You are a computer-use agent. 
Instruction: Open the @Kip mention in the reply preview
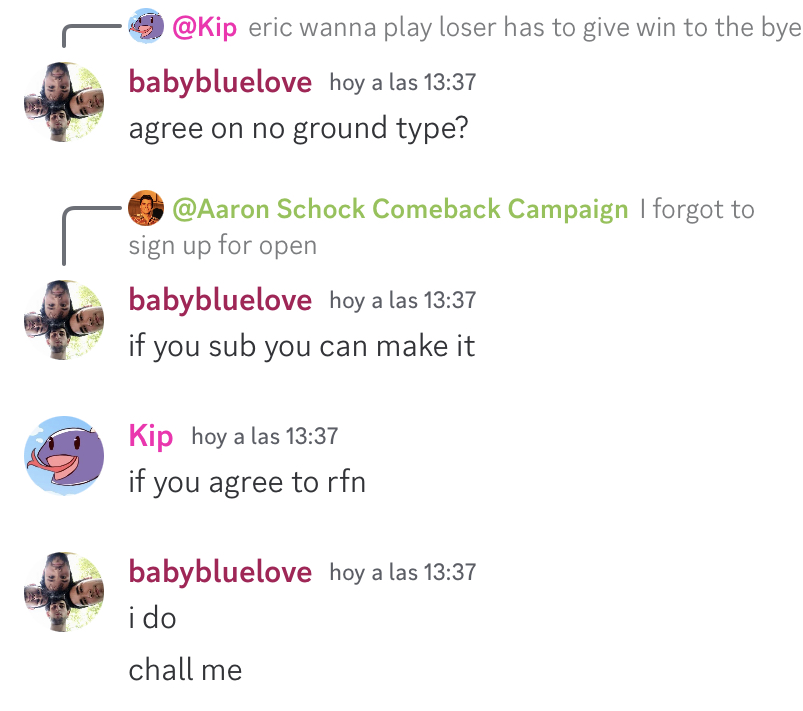pos(204,27)
